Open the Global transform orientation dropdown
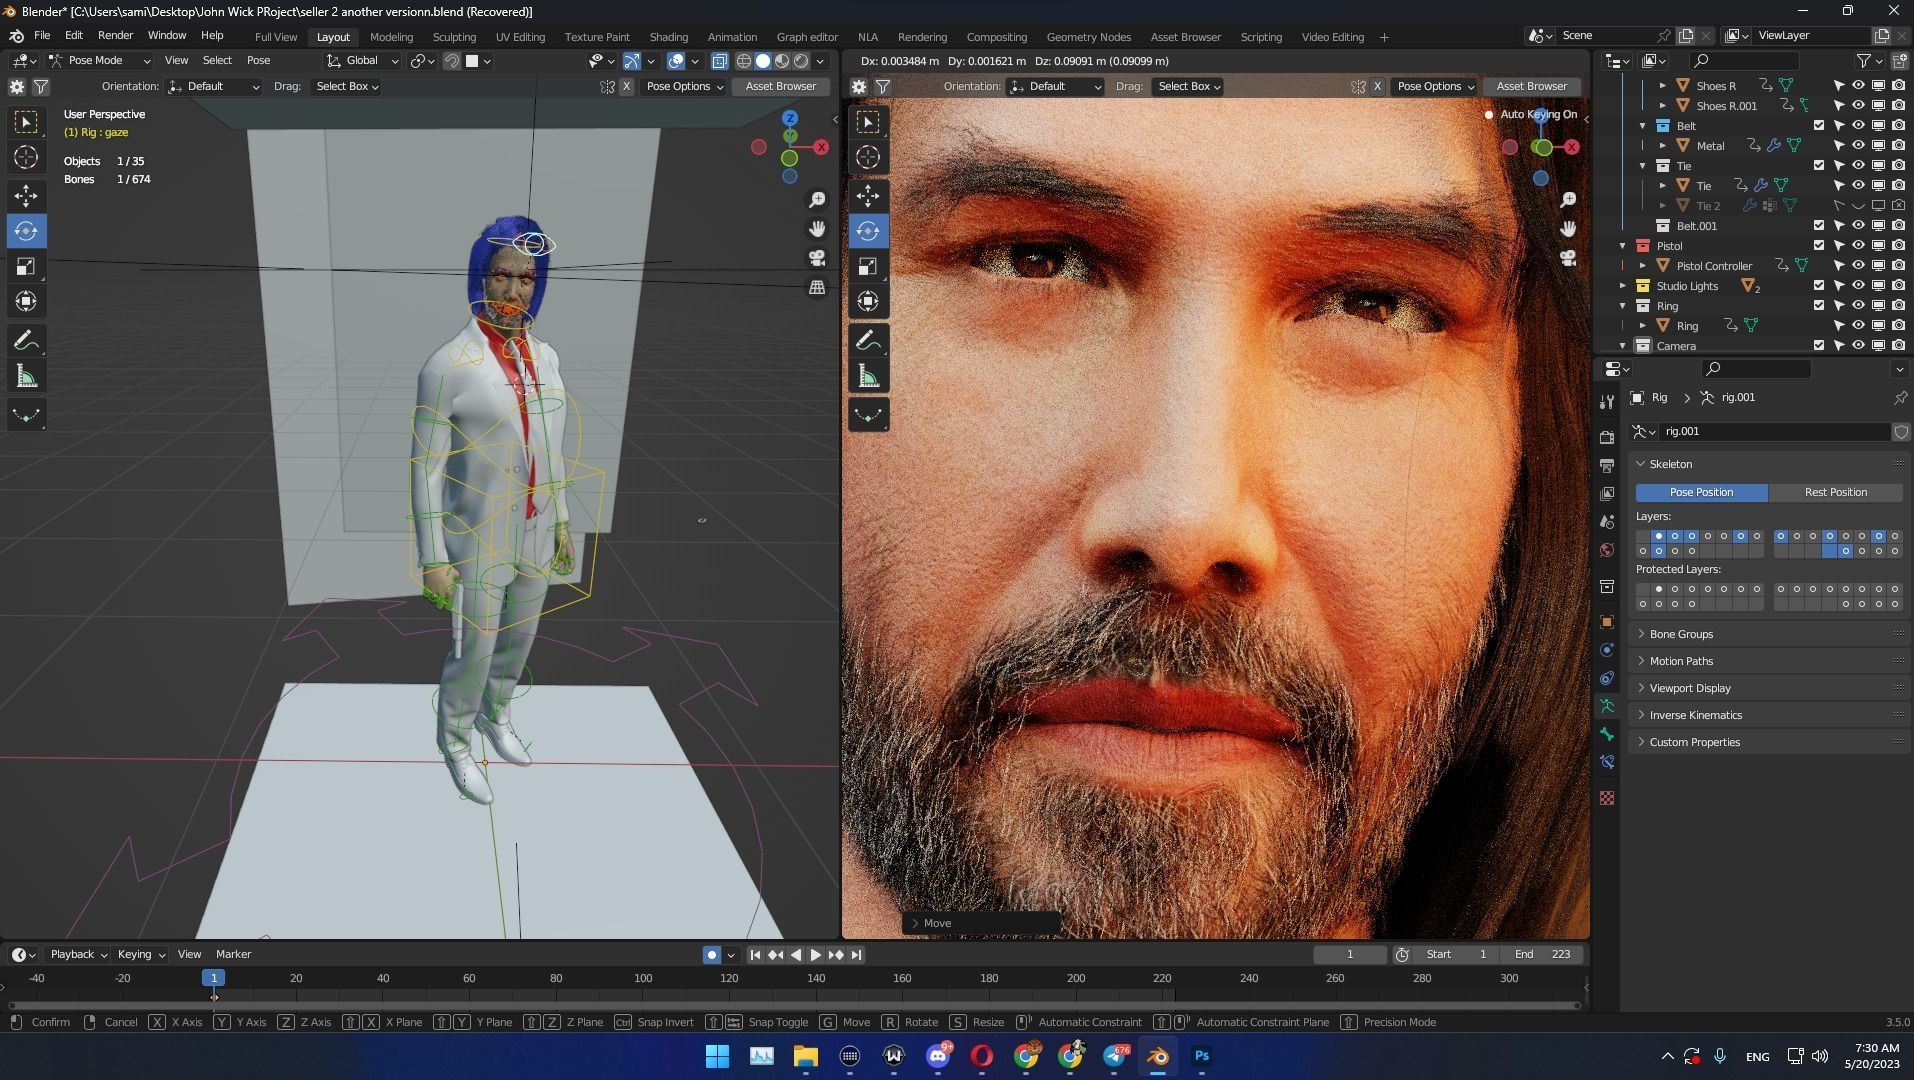Screen dimensions: 1914x1080 [361, 60]
